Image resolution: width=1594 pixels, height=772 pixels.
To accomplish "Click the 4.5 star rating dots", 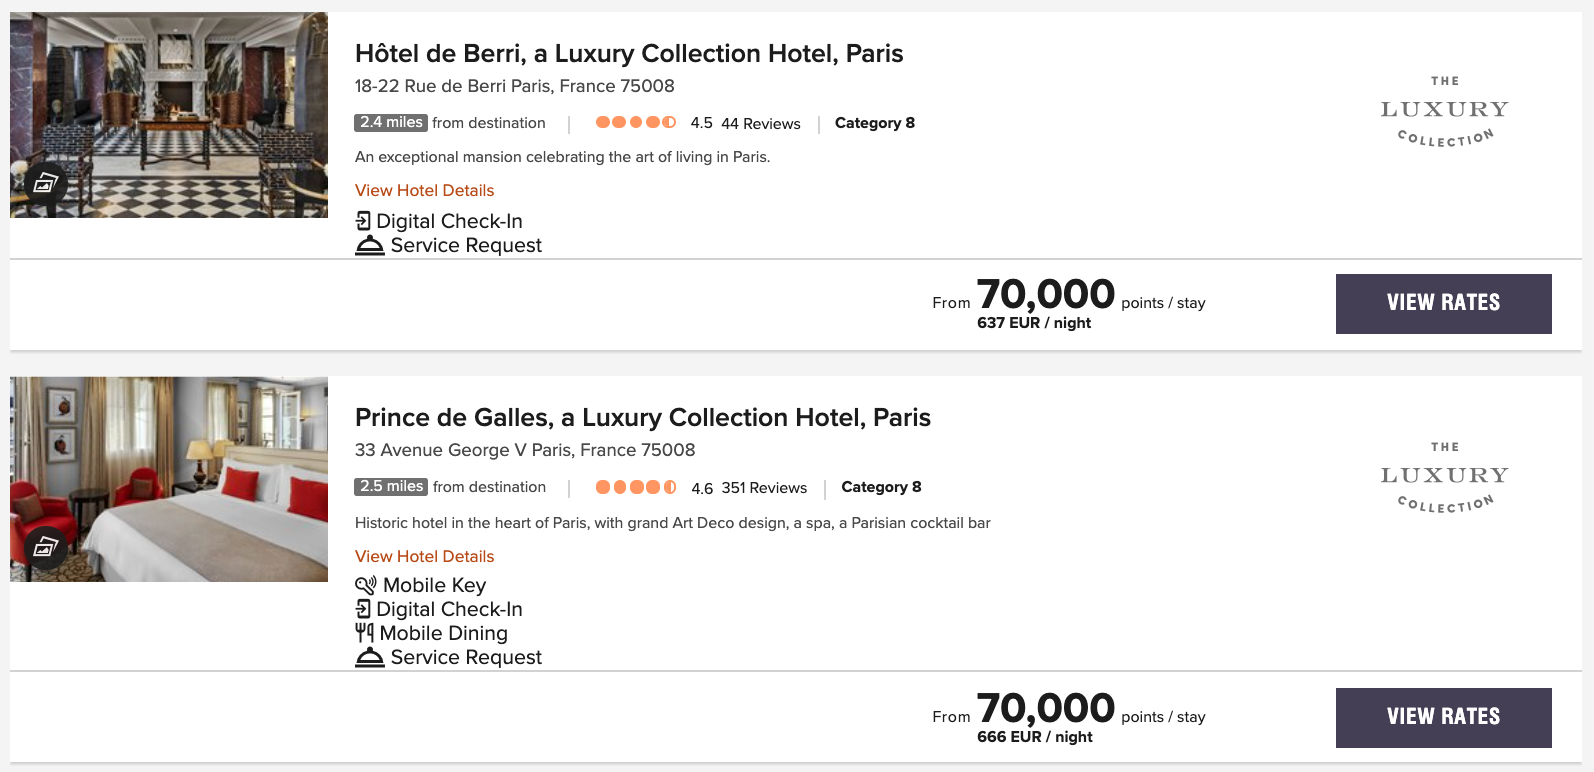I will pyautogui.click(x=635, y=121).
